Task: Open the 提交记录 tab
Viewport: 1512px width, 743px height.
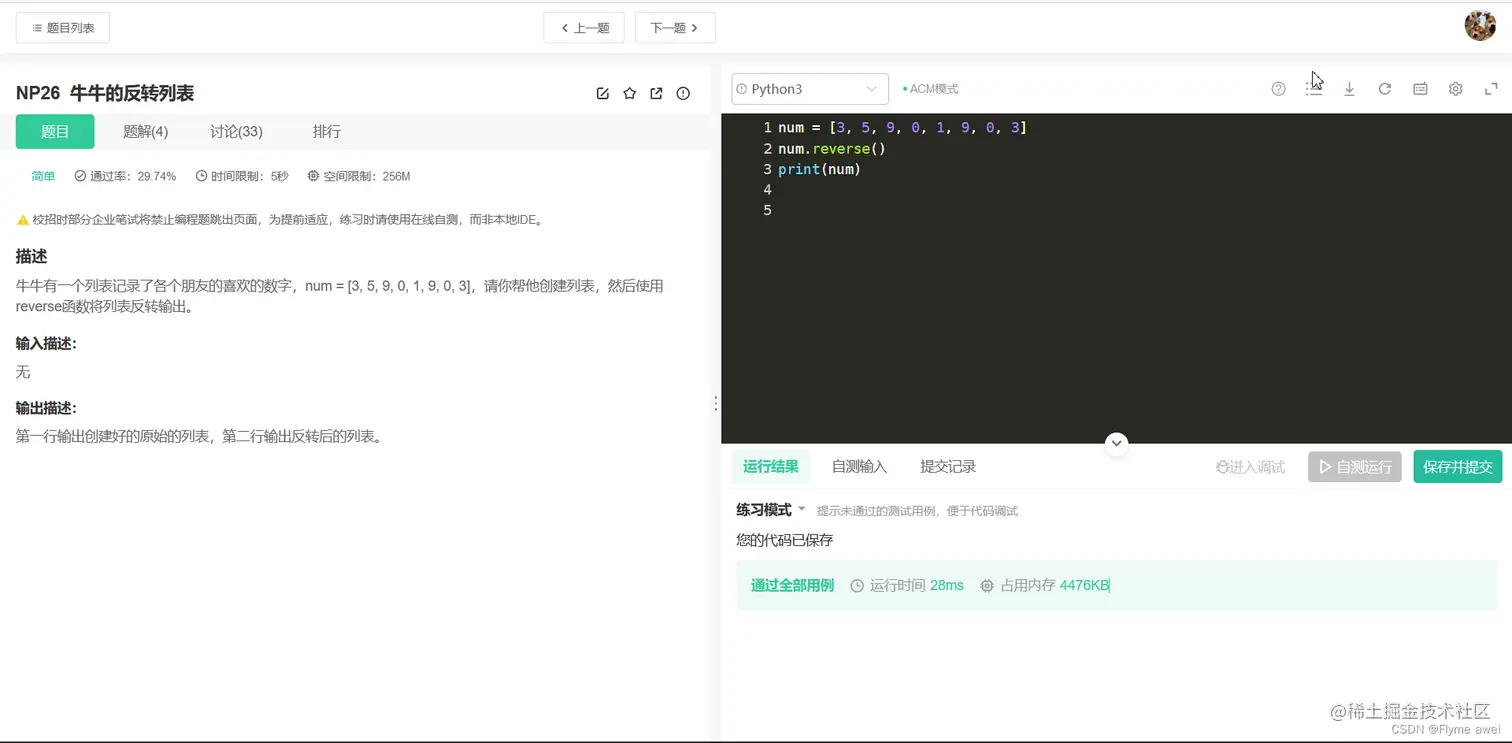Action: [946, 466]
